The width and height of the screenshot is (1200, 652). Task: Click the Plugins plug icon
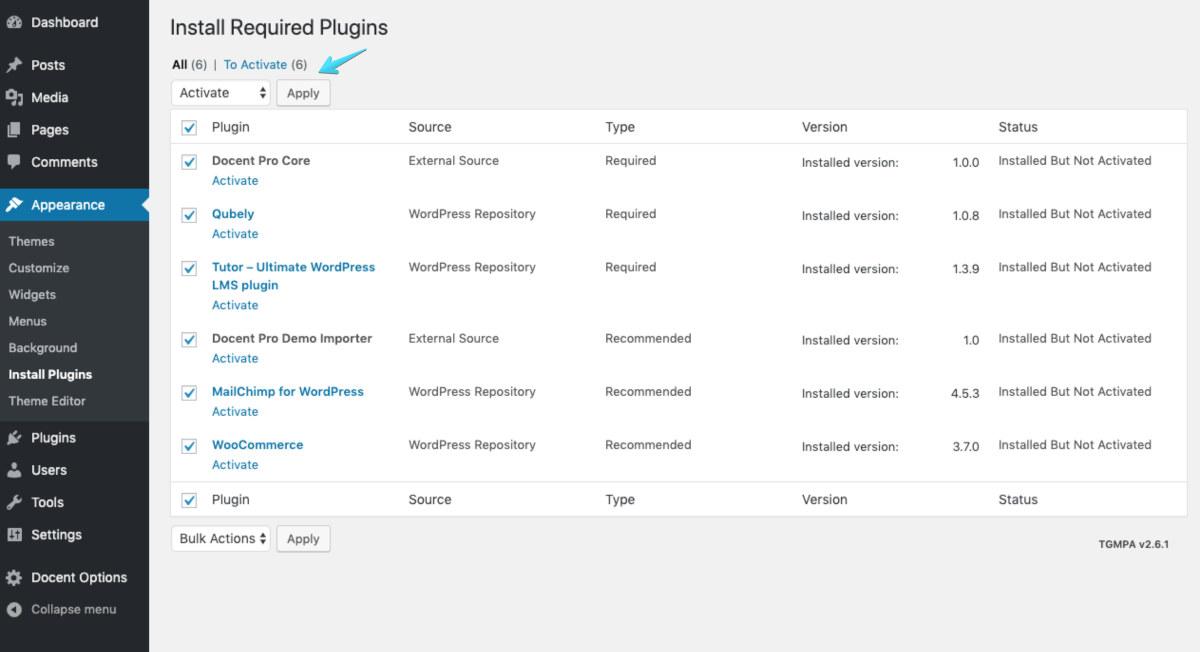[14, 438]
